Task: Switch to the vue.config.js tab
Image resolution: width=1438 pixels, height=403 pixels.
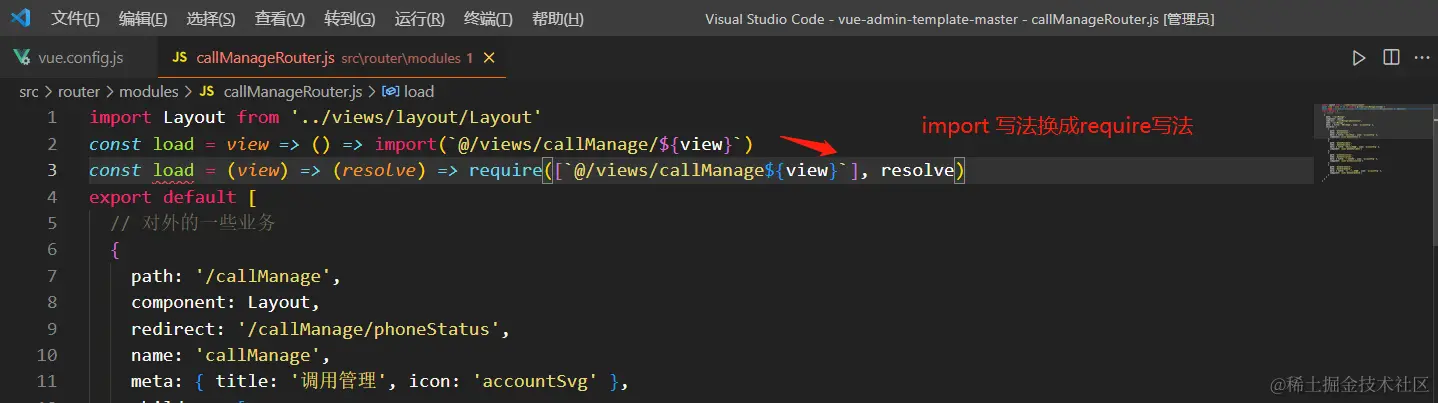Action: click(x=78, y=58)
